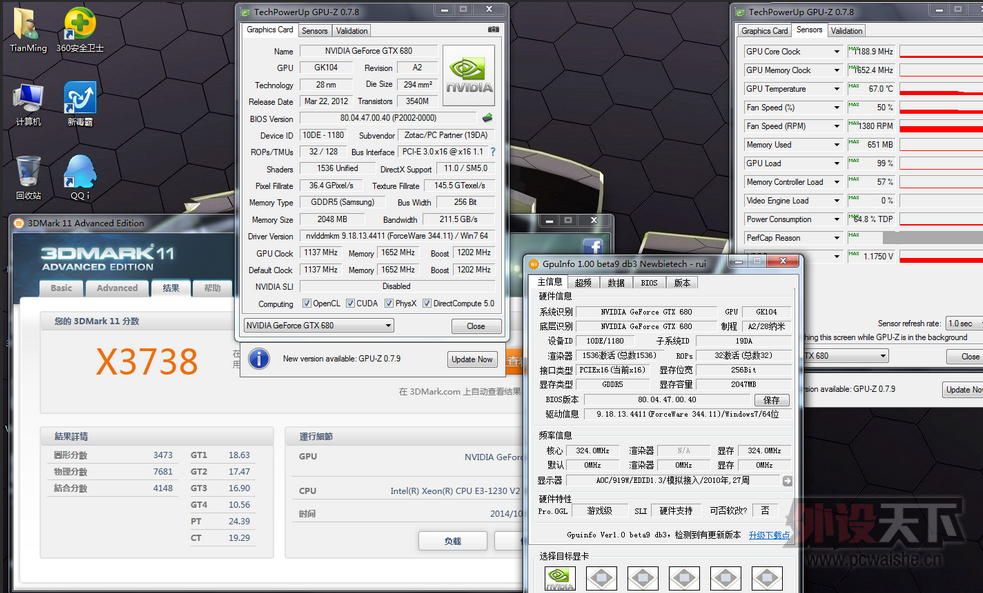
Task: Click the X3738 score in 3DMark
Action: click(147, 362)
